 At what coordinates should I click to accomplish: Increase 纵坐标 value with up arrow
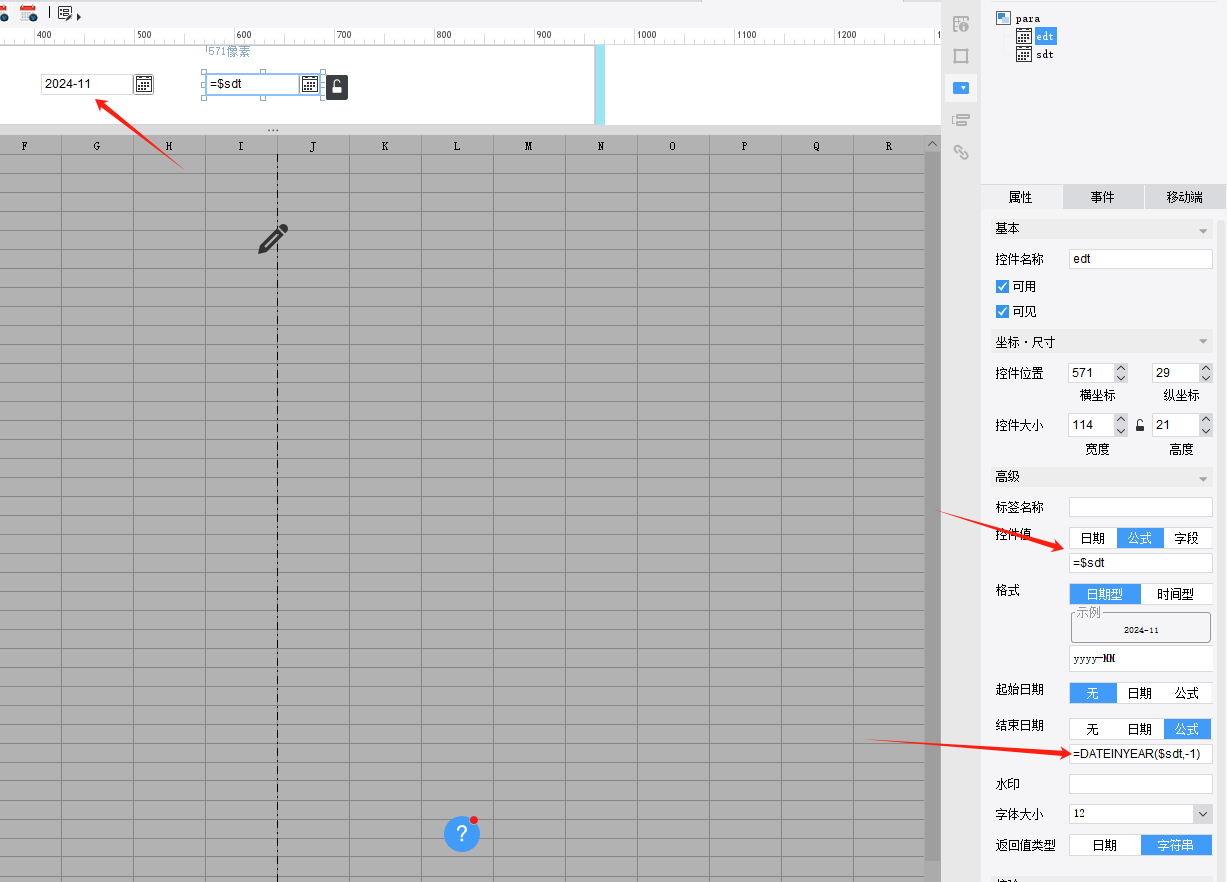1205,368
